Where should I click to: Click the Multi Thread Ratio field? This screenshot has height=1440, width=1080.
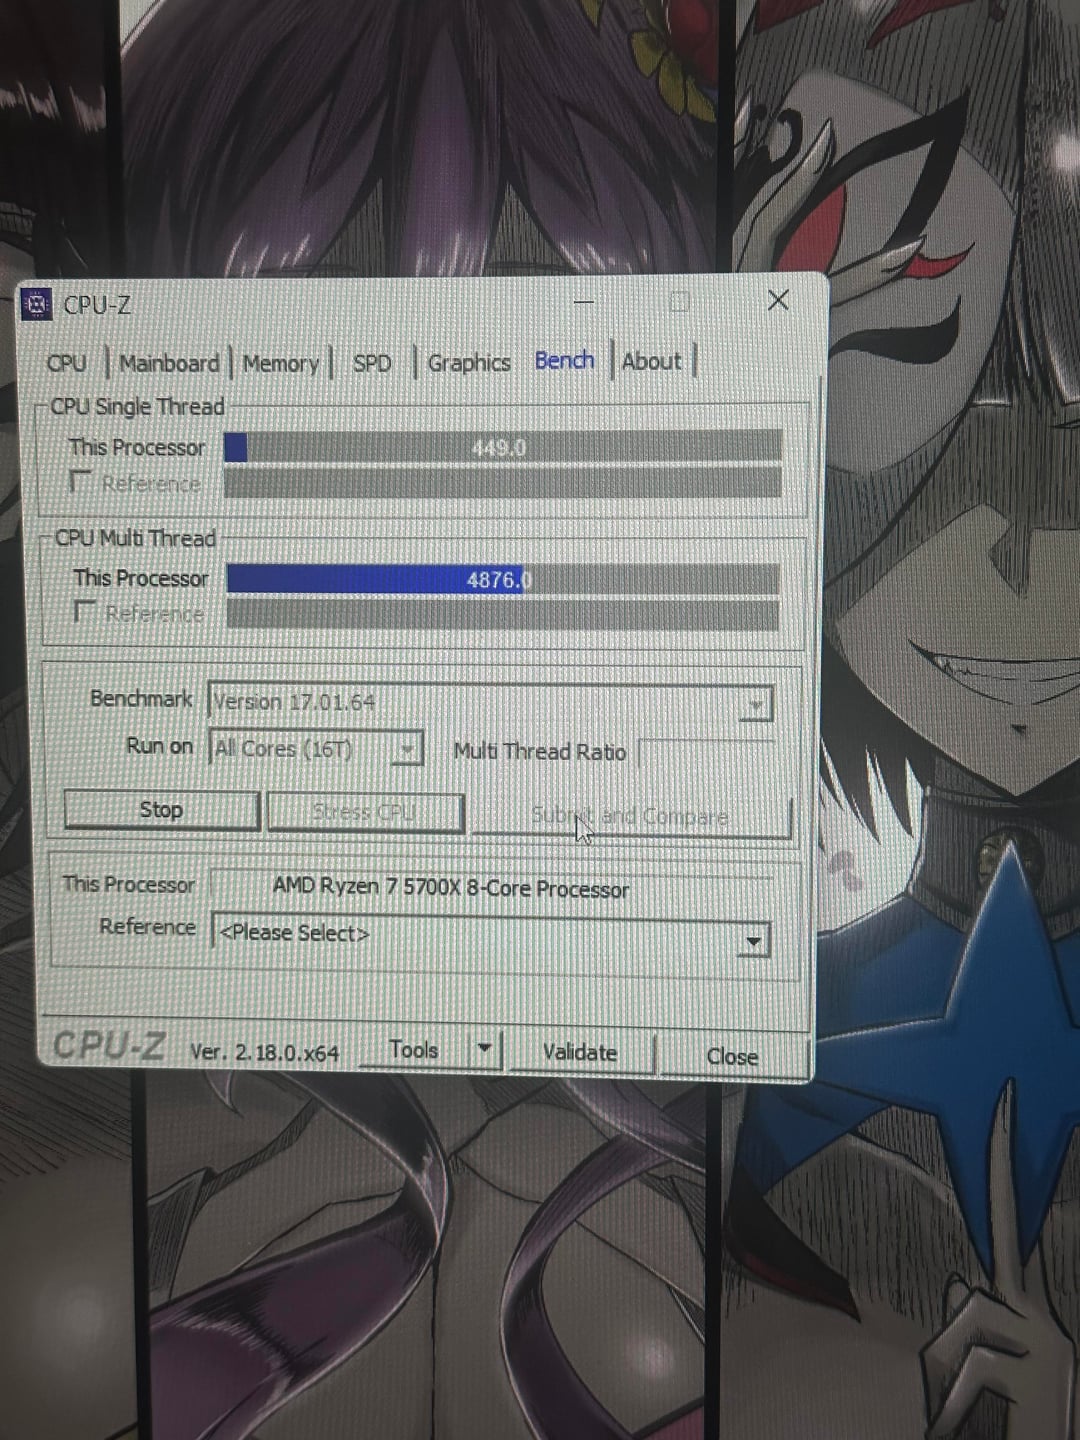tap(705, 753)
